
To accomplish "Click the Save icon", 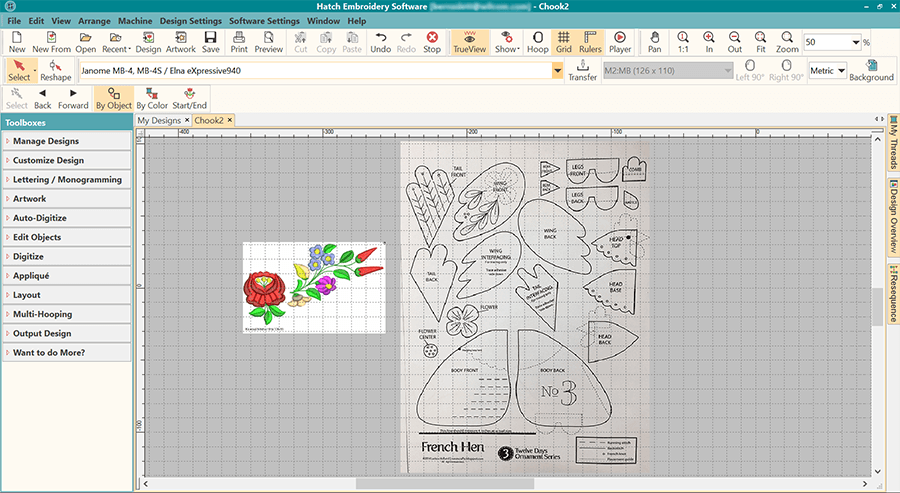I will (x=211, y=42).
